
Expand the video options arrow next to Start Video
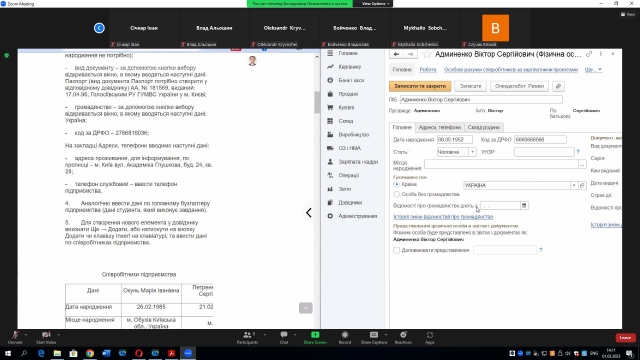(x=59, y=335)
